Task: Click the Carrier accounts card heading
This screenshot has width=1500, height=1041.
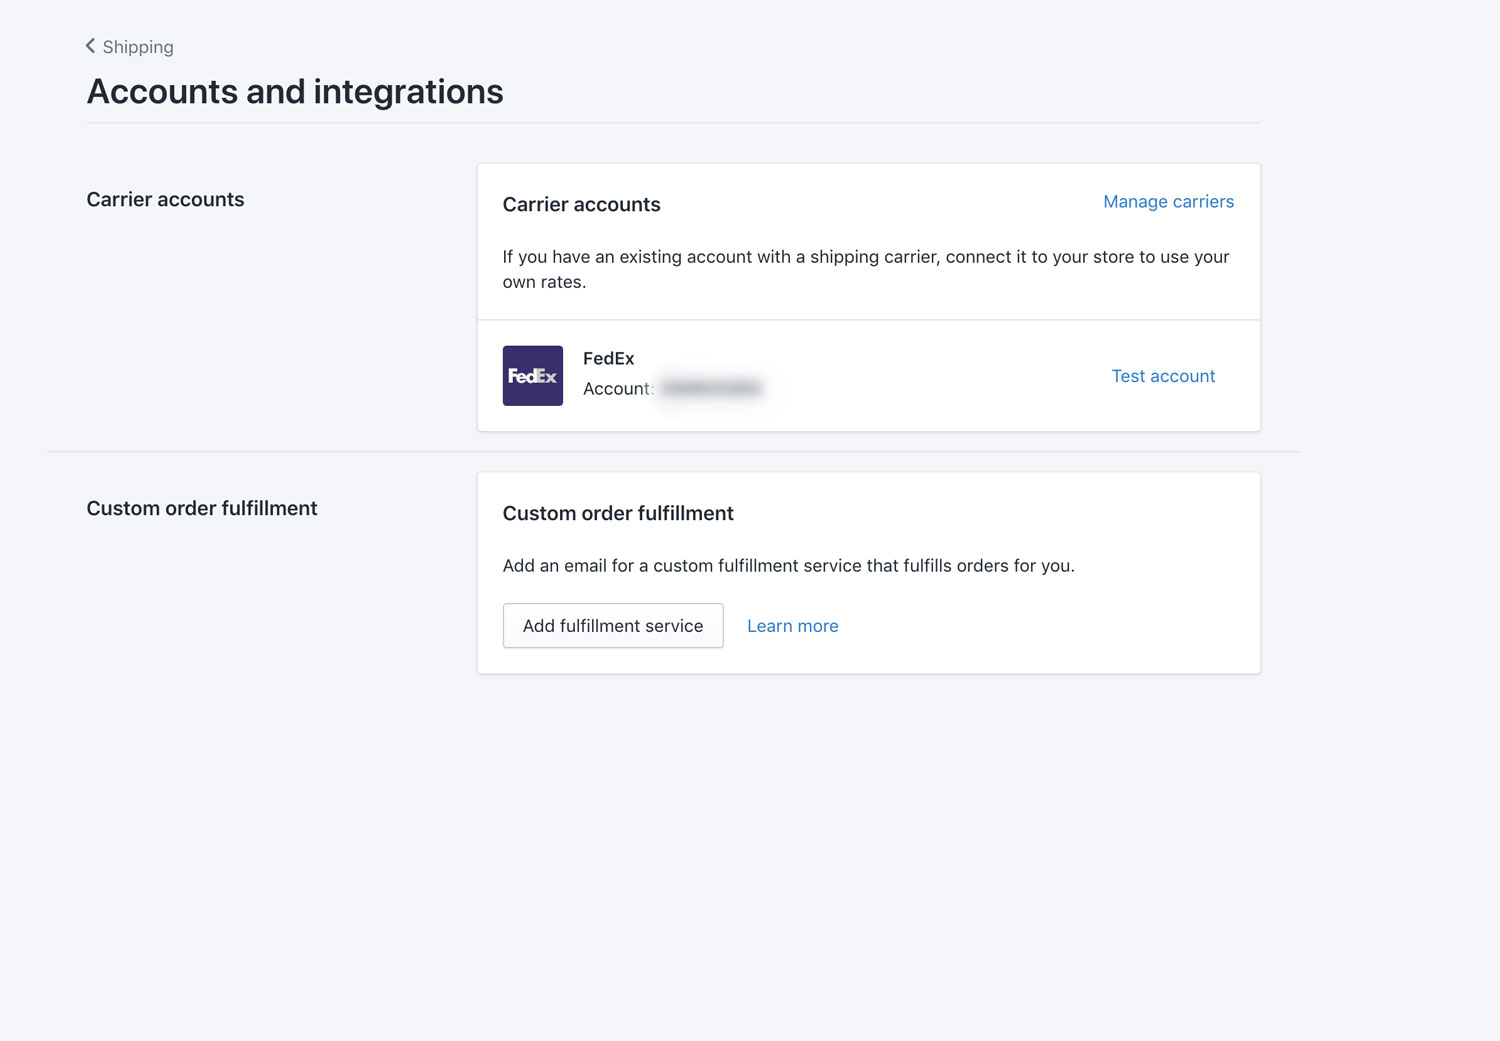Action: click(581, 204)
